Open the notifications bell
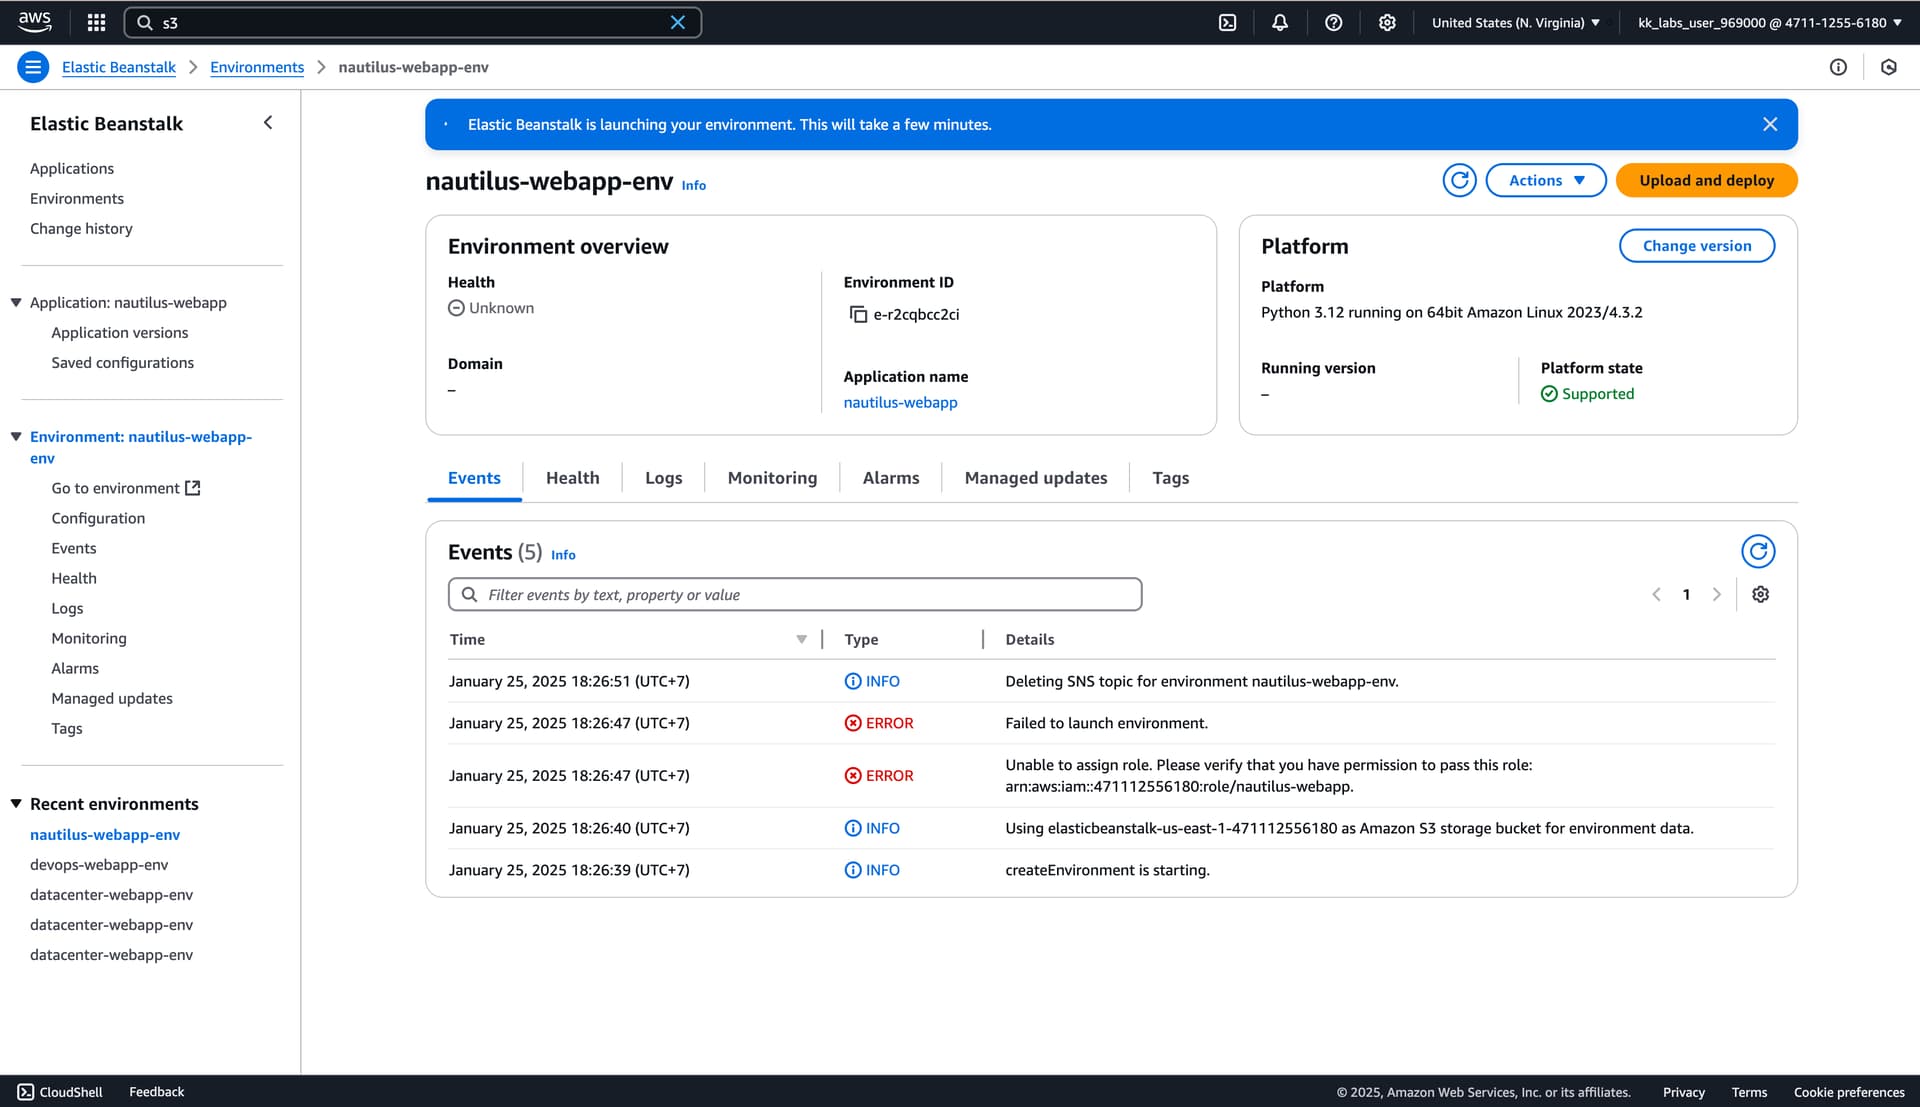The width and height of the screenshot is (1920, 1107). point(1280,22)
